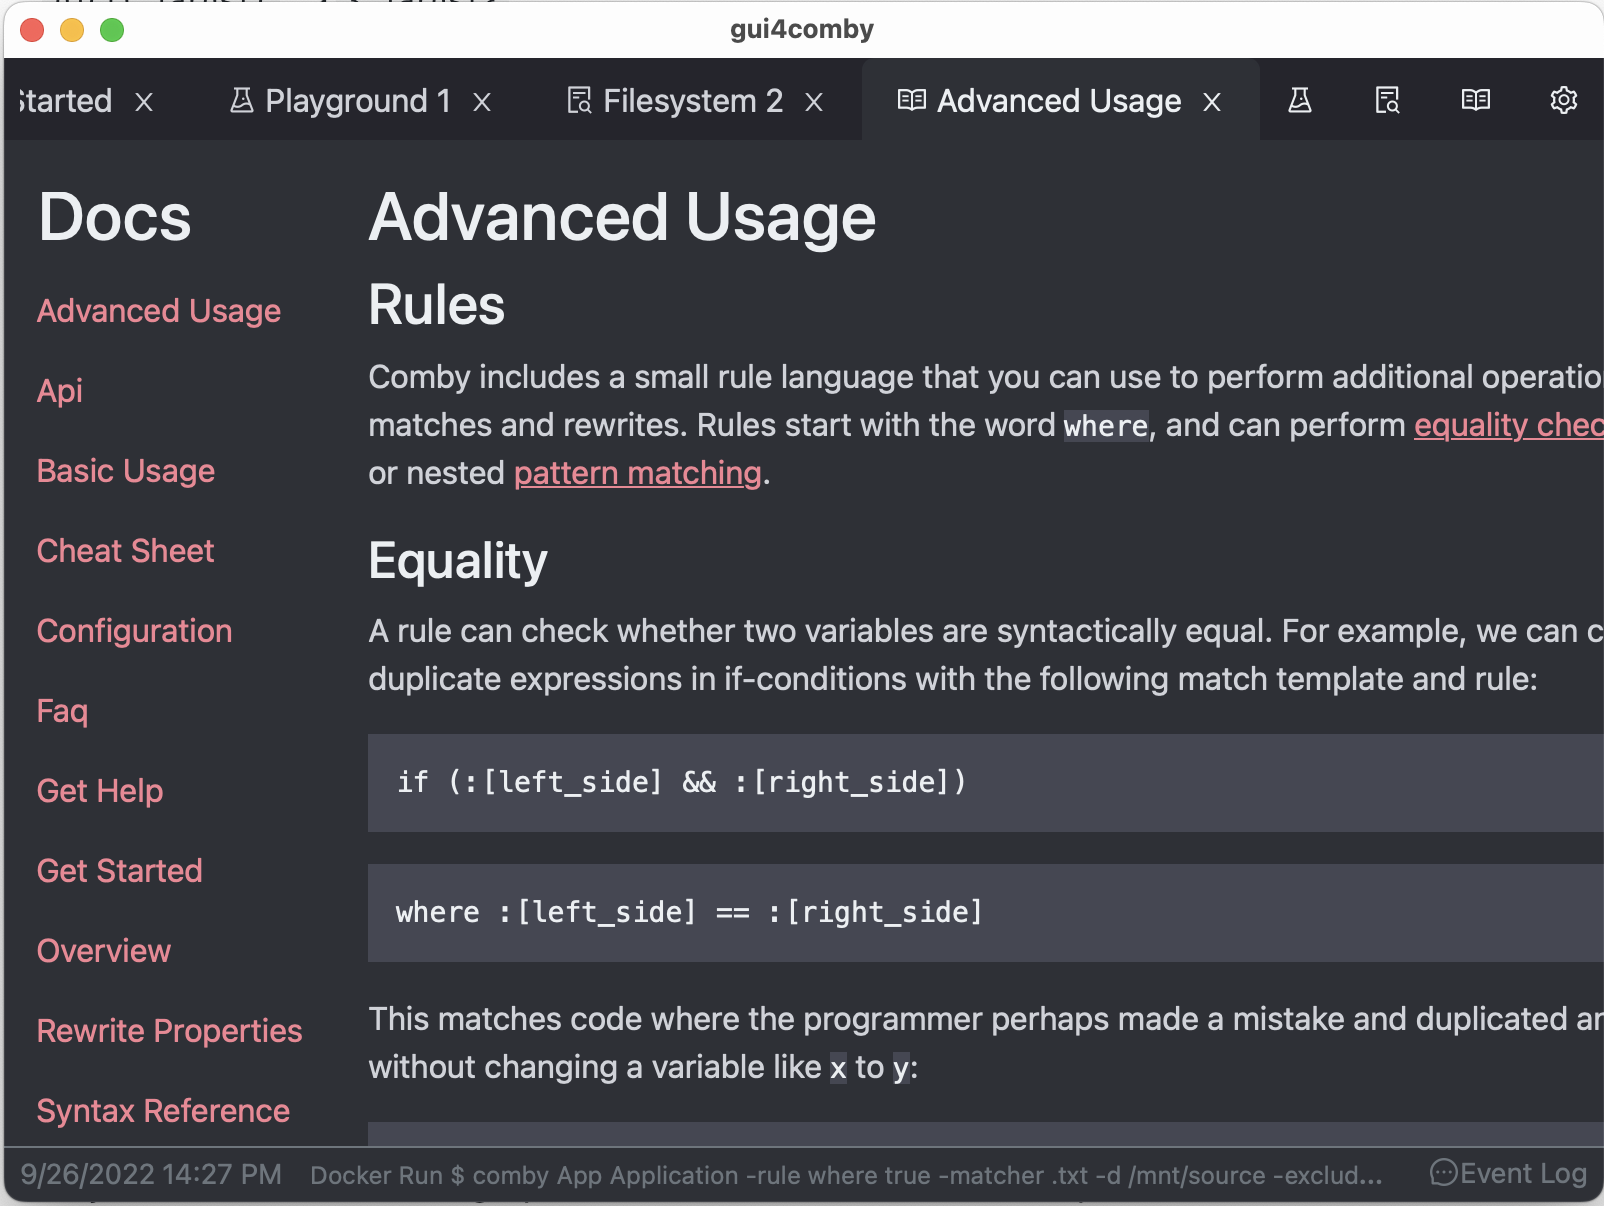Click the 'where :[left_side] == :[right_side]' code block
1604x1206 pixels.
(x=986, y=913)
